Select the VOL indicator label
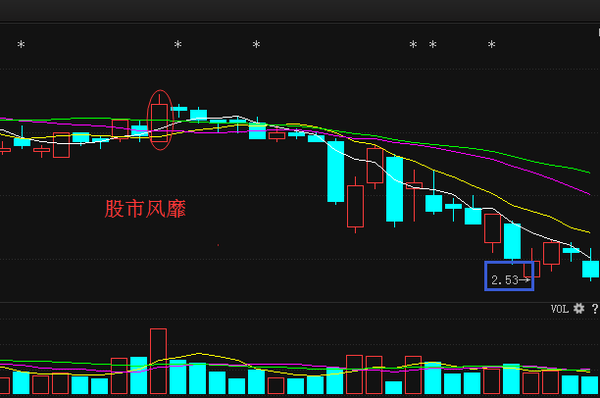 [x=559, y=309]
